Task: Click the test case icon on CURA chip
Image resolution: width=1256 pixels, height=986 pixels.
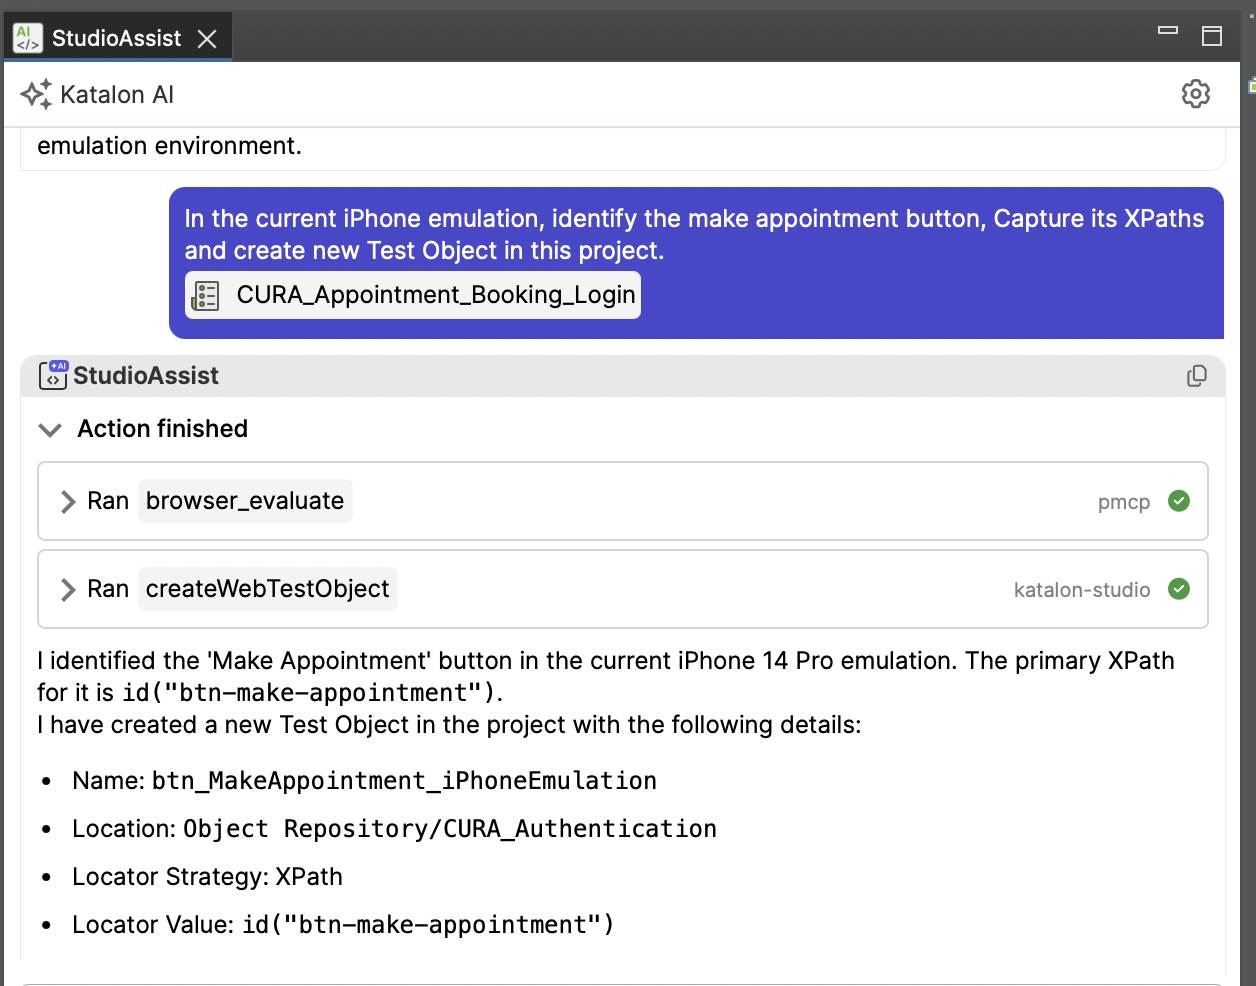Action: click(x=205, y=295)
